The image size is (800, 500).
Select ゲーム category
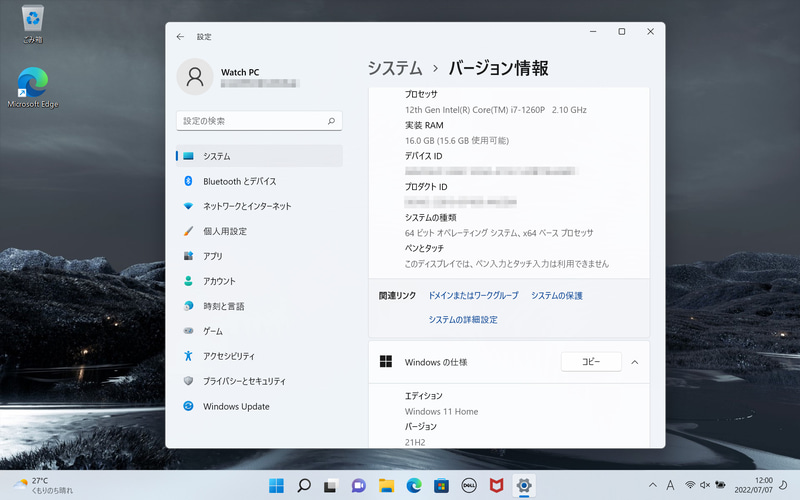coord(259,331)
